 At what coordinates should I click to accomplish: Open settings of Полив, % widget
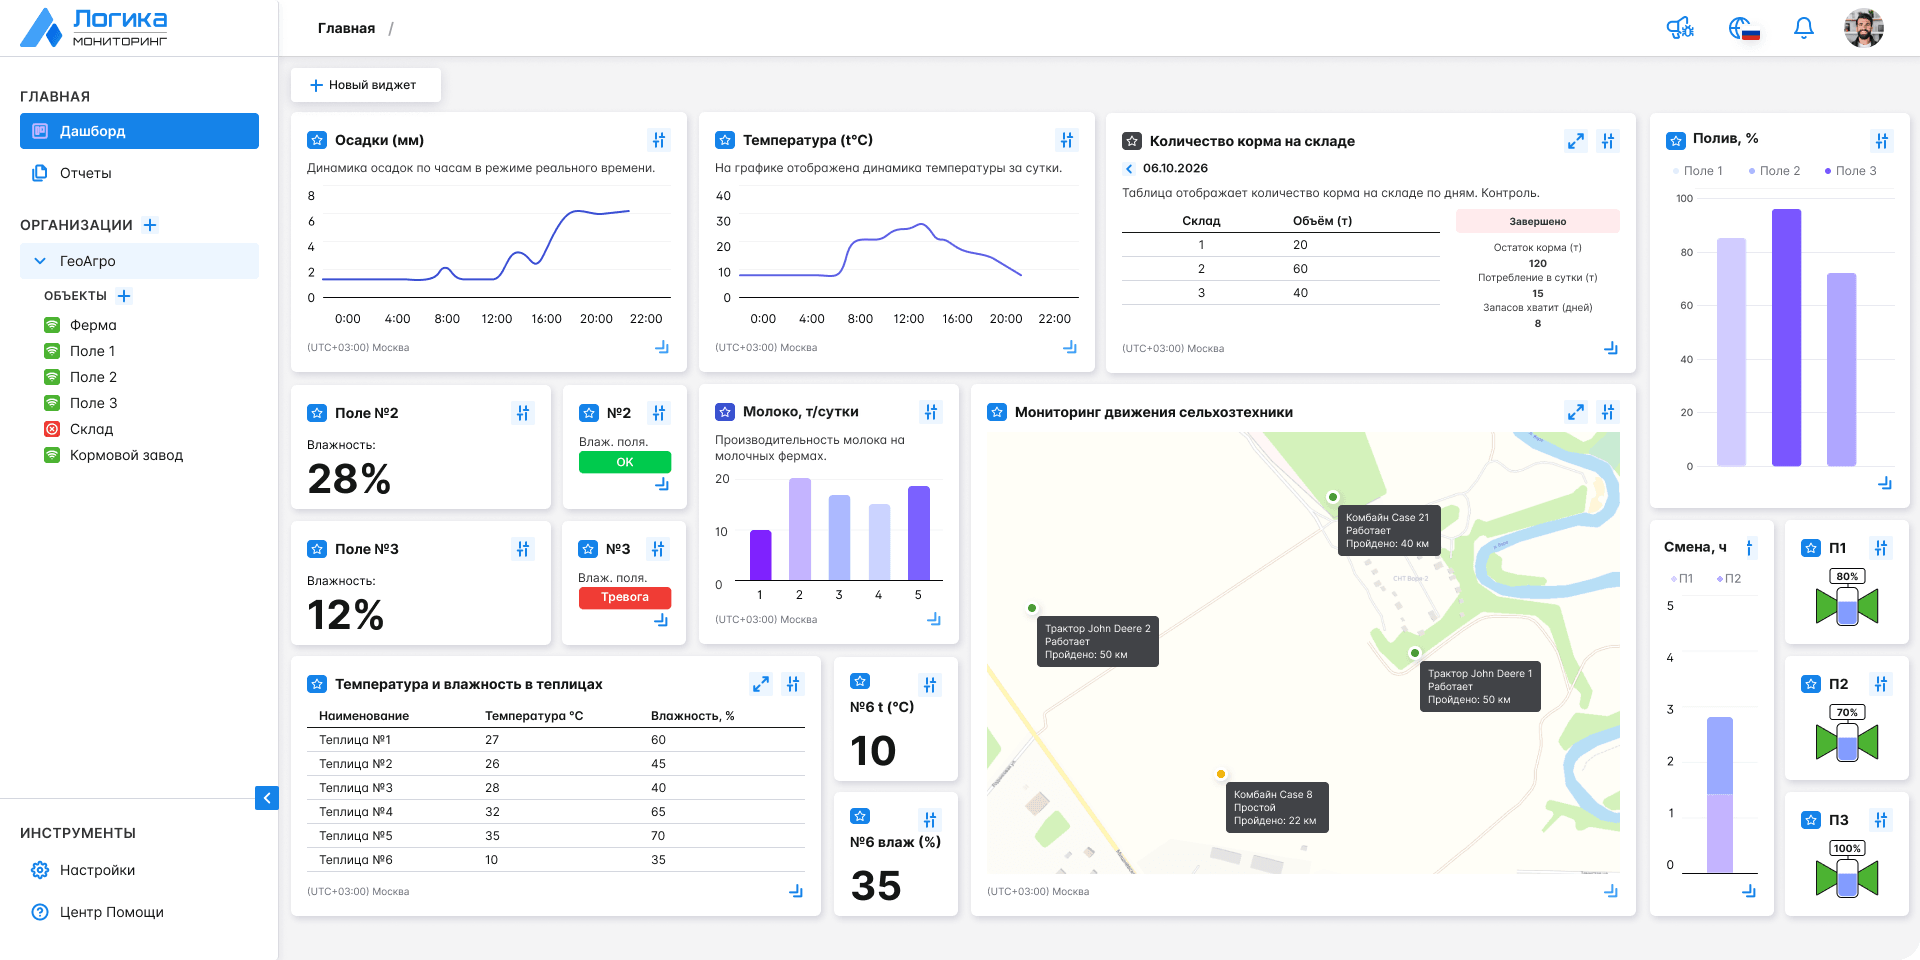[1882, 141]
